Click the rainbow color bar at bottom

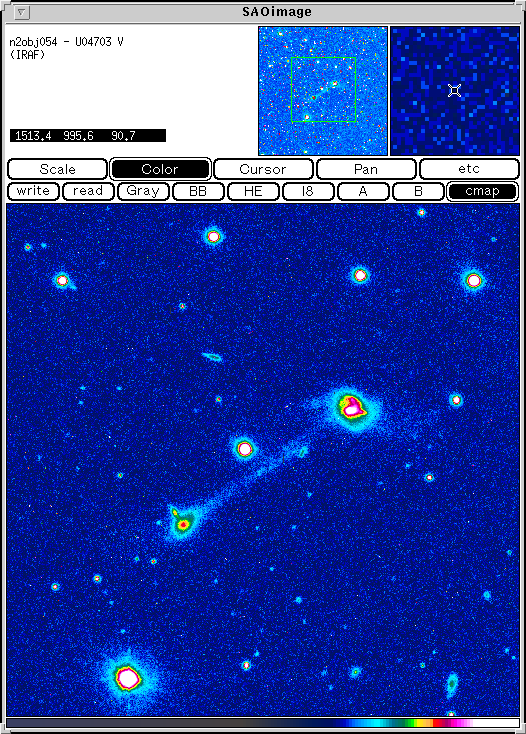coord(263,723)
